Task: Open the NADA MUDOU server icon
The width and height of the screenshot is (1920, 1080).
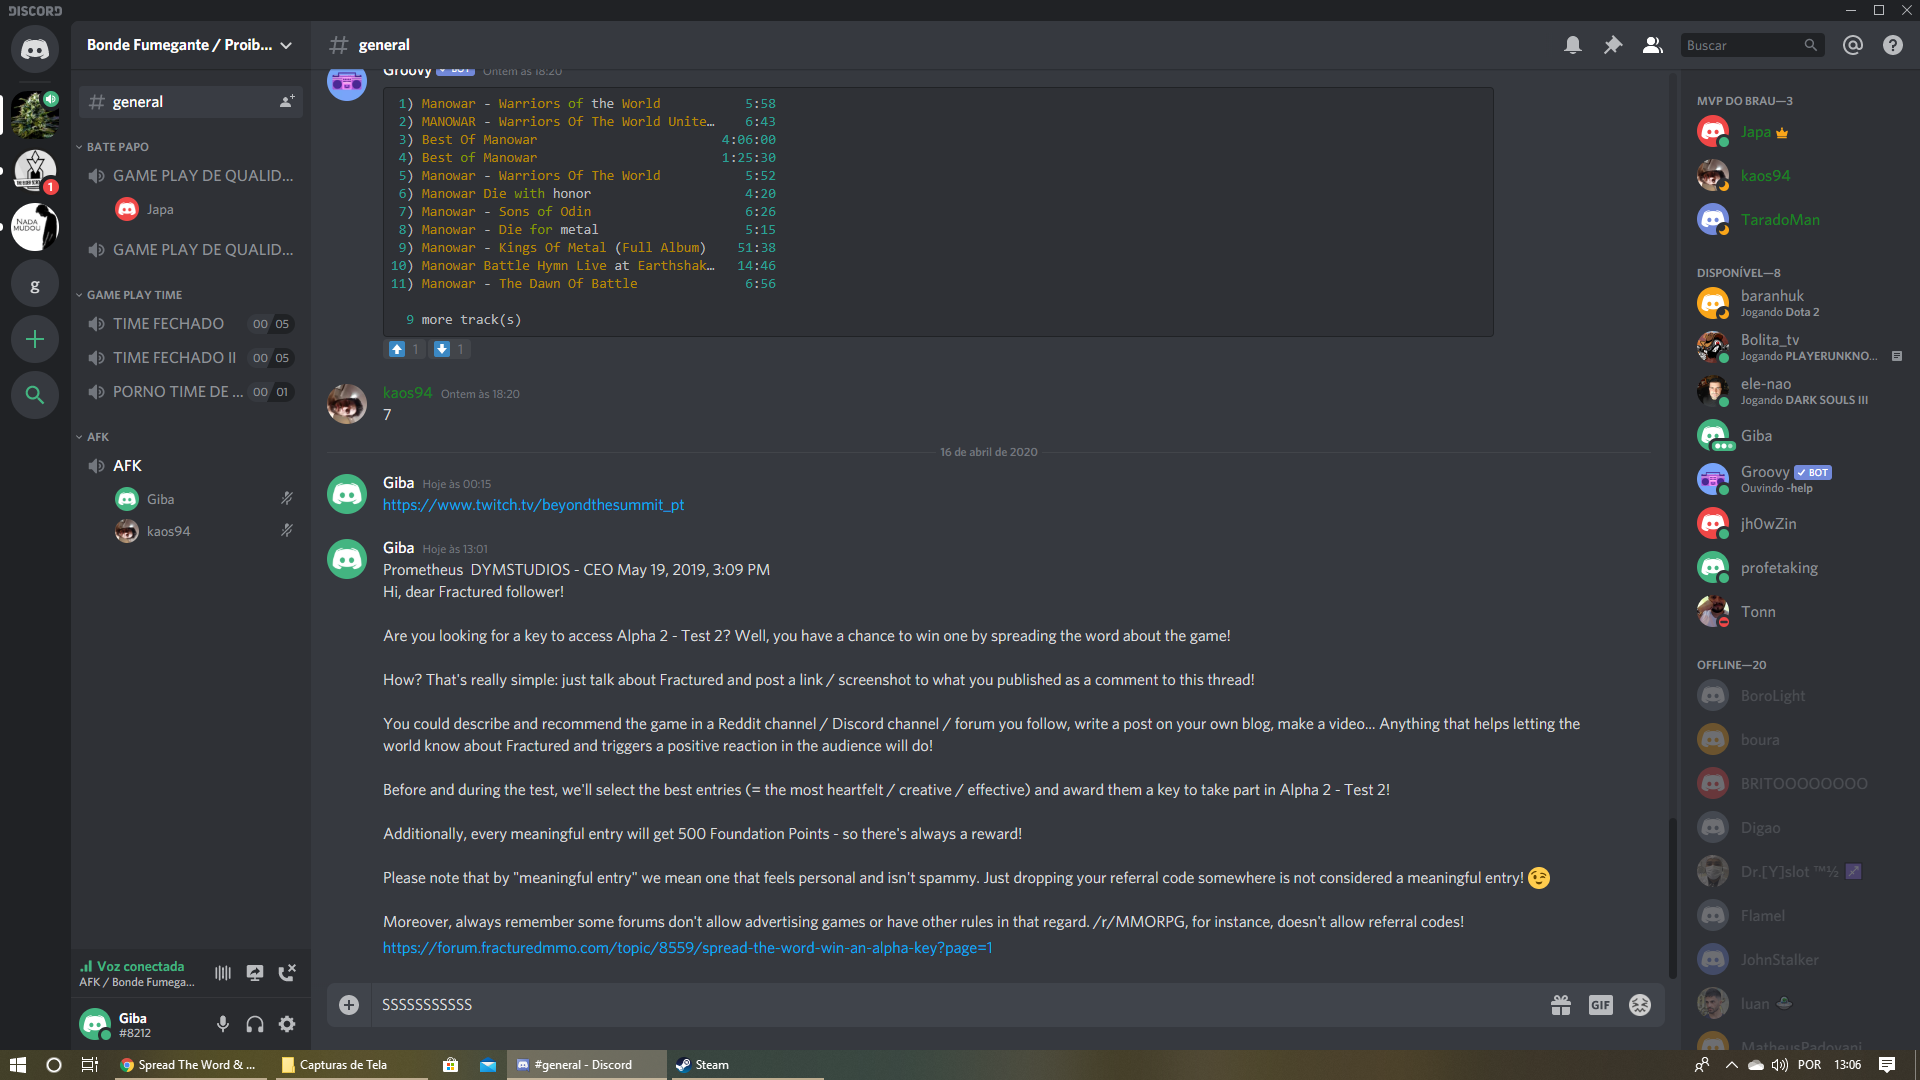Action: point(35,227)
